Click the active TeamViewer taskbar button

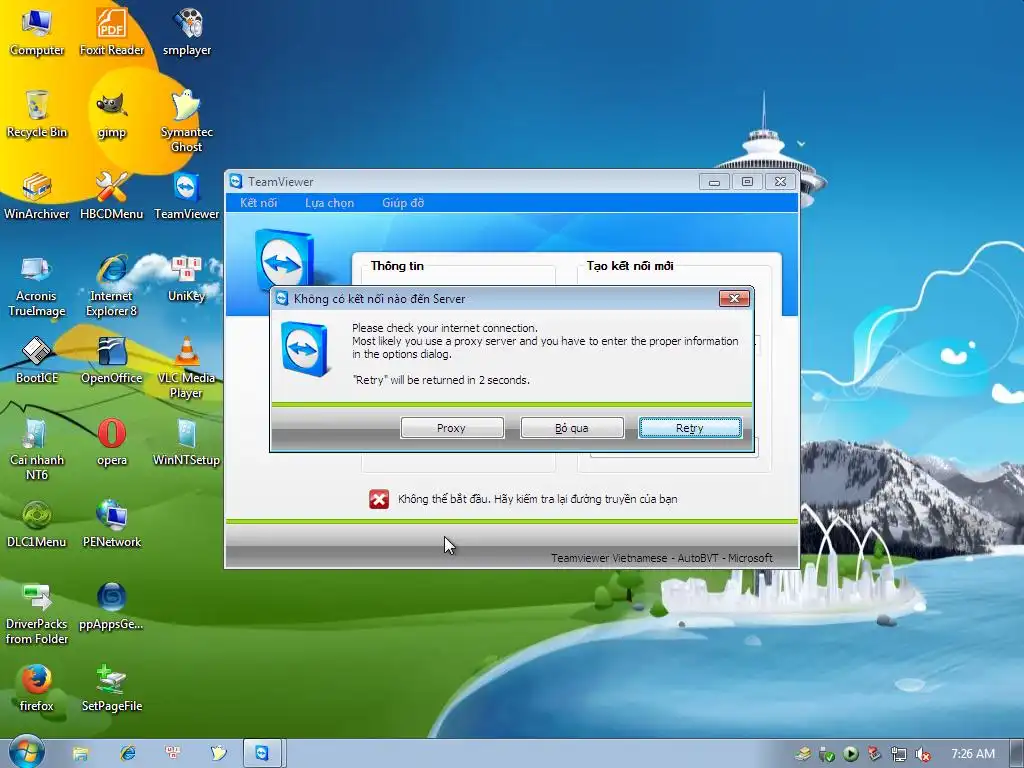click(263, 754)
